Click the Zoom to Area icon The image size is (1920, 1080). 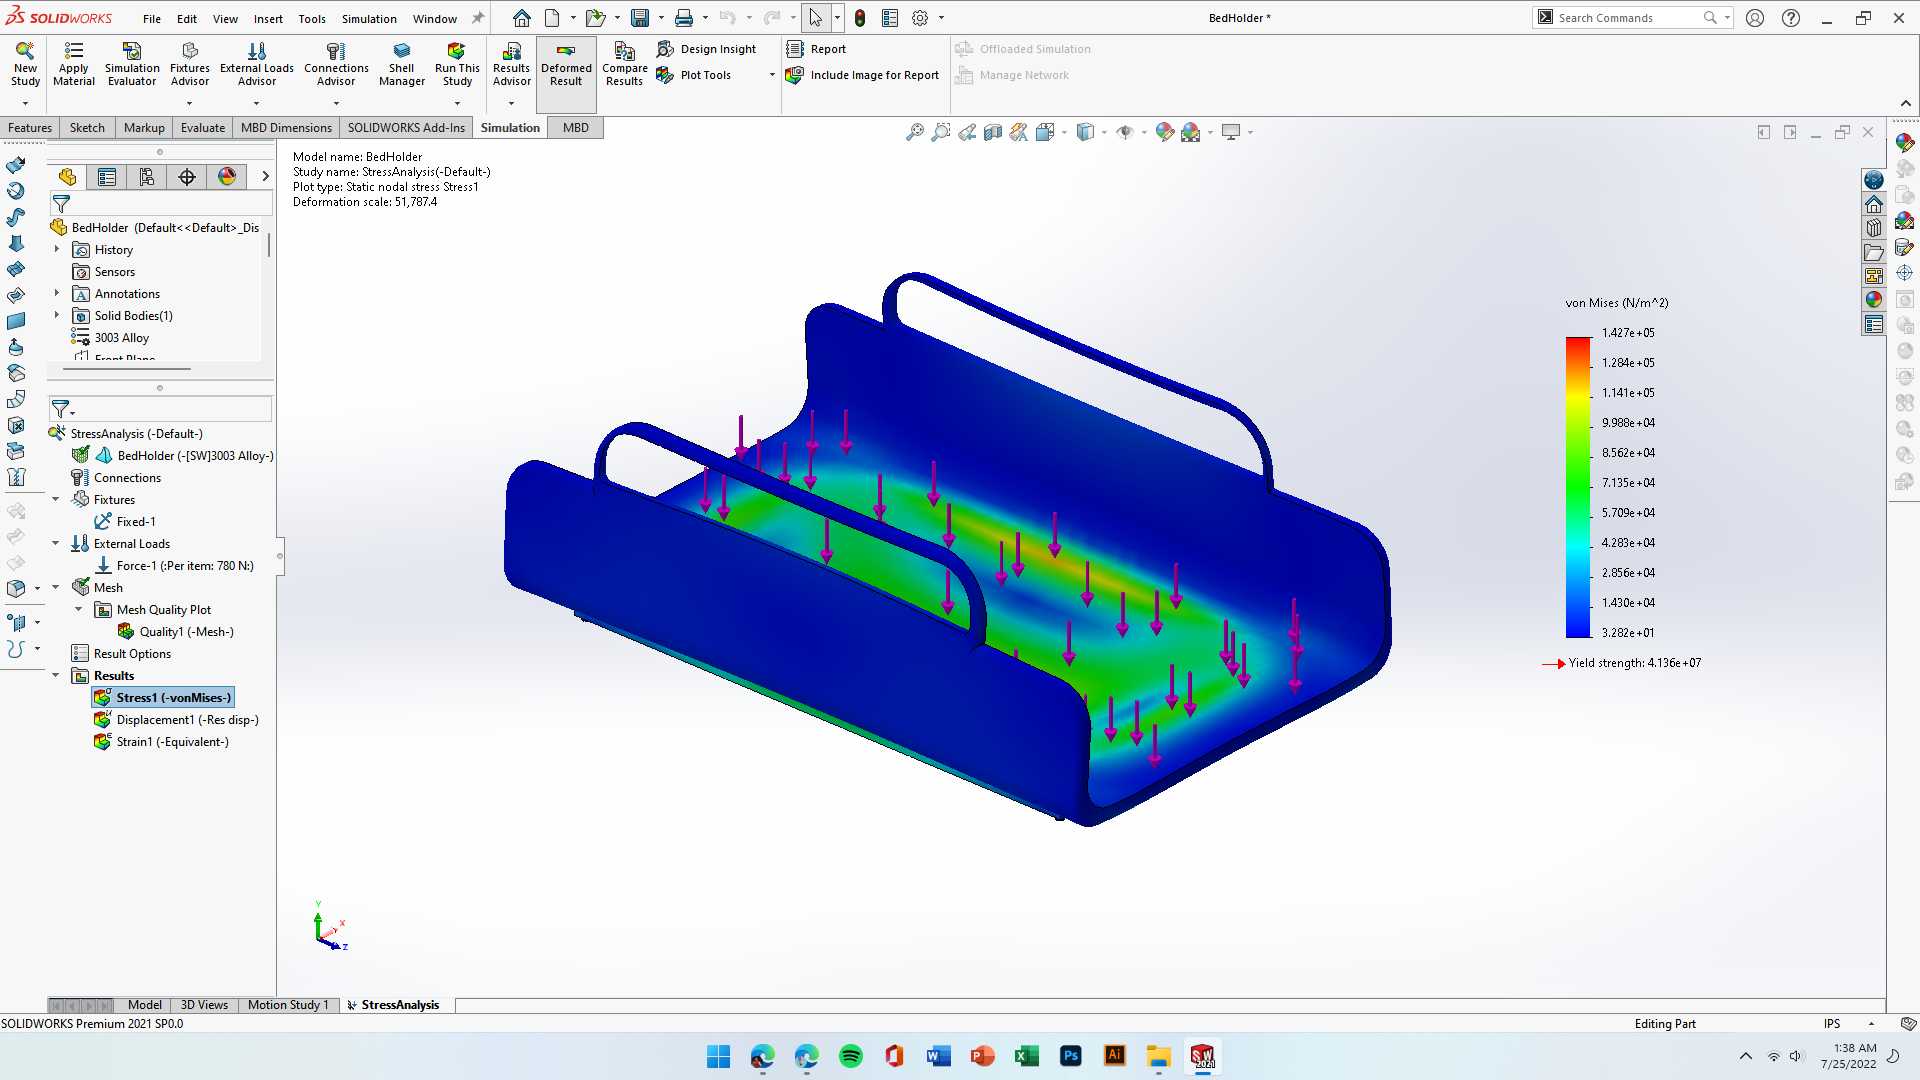[x=940, y=132]
